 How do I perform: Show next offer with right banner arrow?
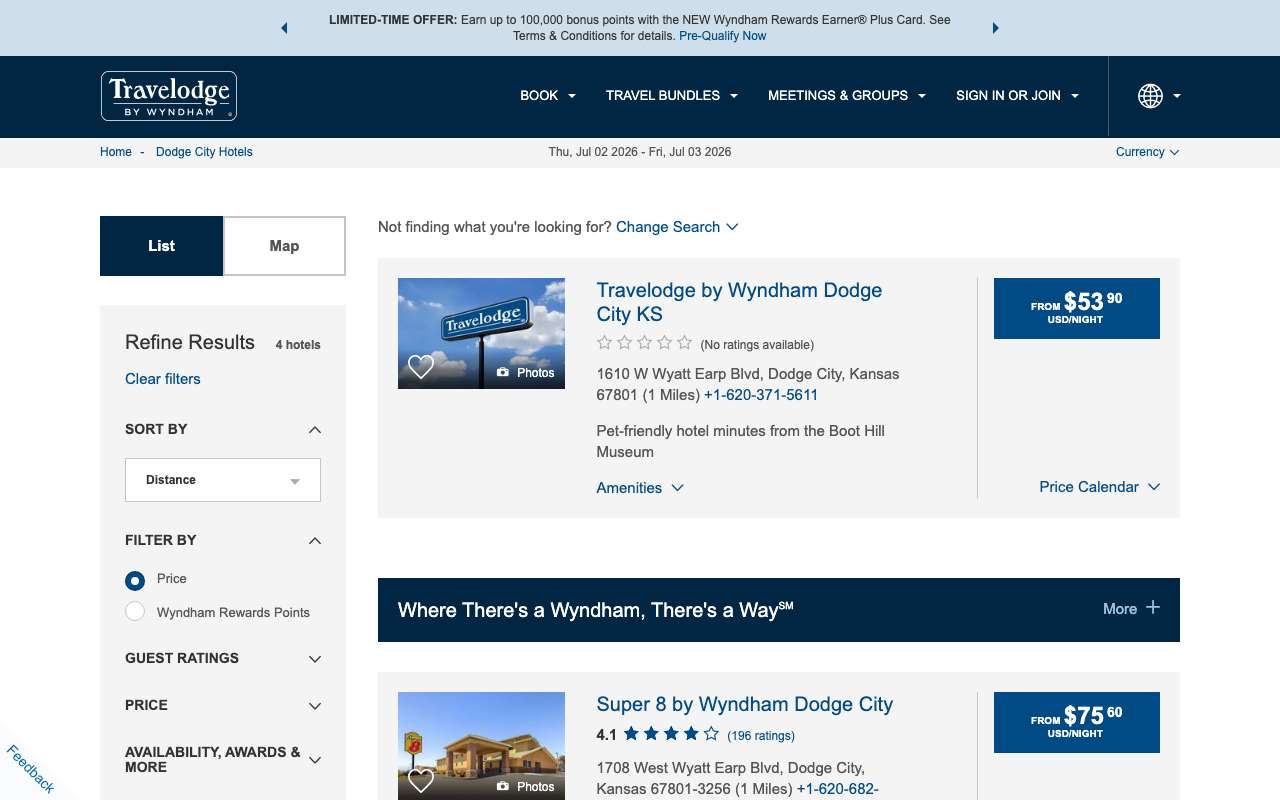[995, 28]
